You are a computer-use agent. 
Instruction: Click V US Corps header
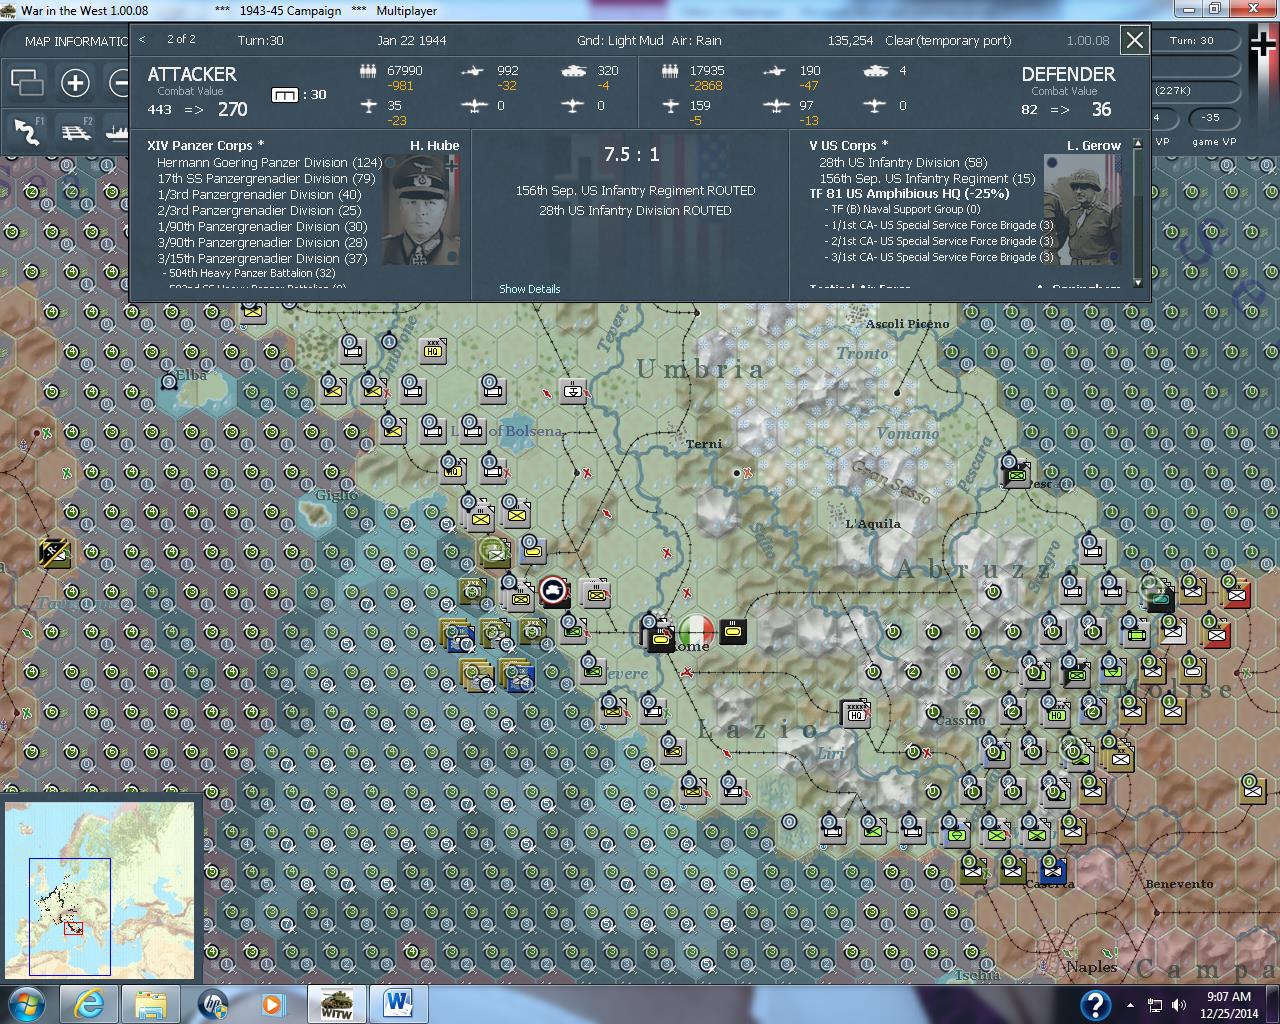pyautogui.click(x=849, y=145)
